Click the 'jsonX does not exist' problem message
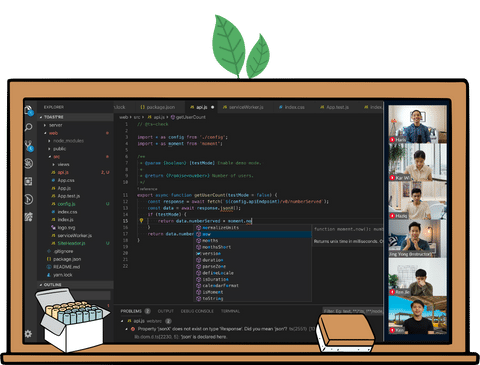The image size is (480, 365). [x=212, y=329]
